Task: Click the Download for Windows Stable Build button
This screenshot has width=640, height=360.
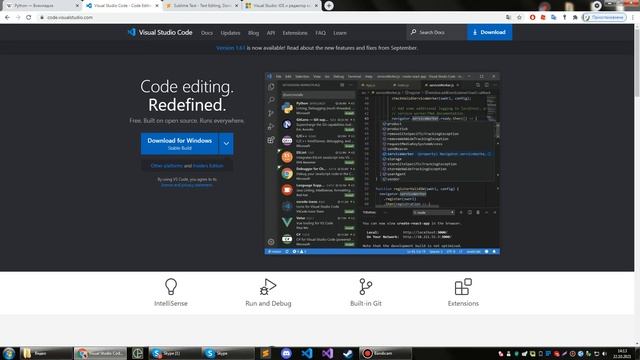Action: pyautogui.click(x=180, y=144)
